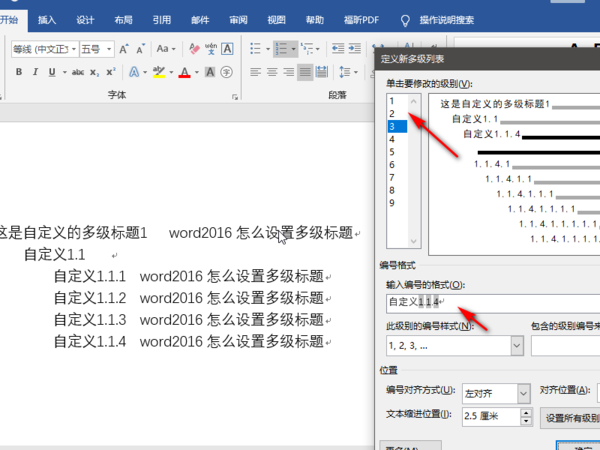Click the bullets list icon
The height and width of the screenshot is (450, 600).
[255, 49]
